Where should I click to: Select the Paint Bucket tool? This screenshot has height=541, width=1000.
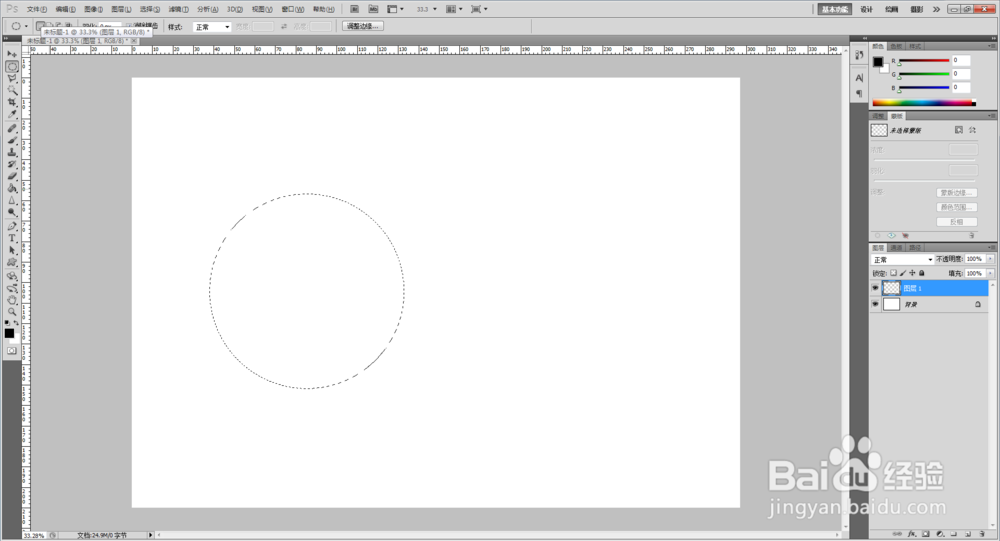pyautogui.click(x=11, y=189)
